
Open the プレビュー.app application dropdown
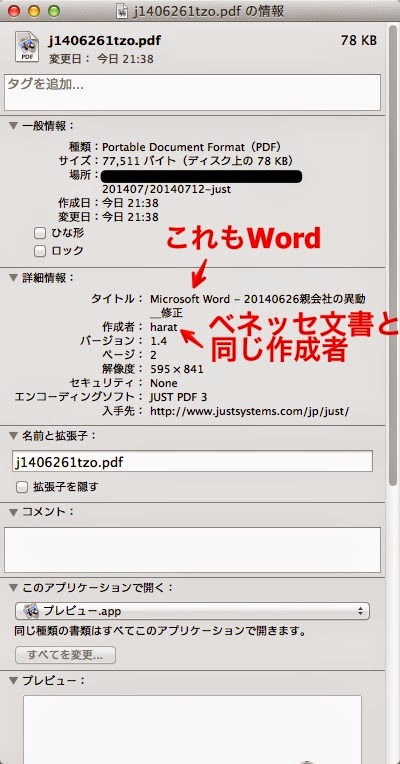[x=192, y=611]
